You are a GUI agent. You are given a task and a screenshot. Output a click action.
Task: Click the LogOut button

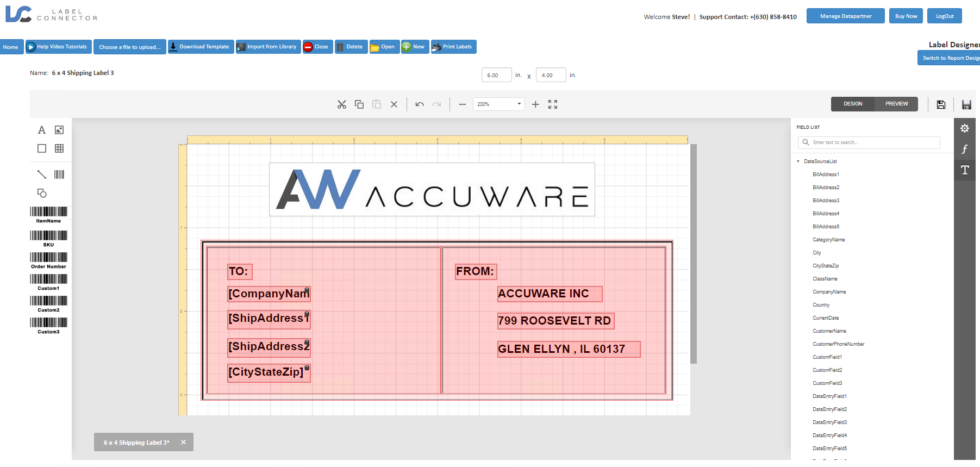(944, 16)
